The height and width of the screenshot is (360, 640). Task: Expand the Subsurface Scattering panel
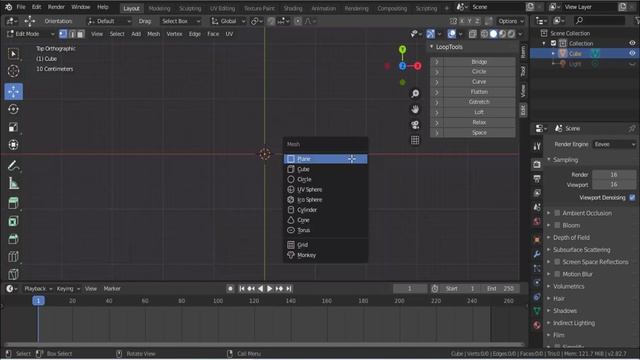click(581, 250)
